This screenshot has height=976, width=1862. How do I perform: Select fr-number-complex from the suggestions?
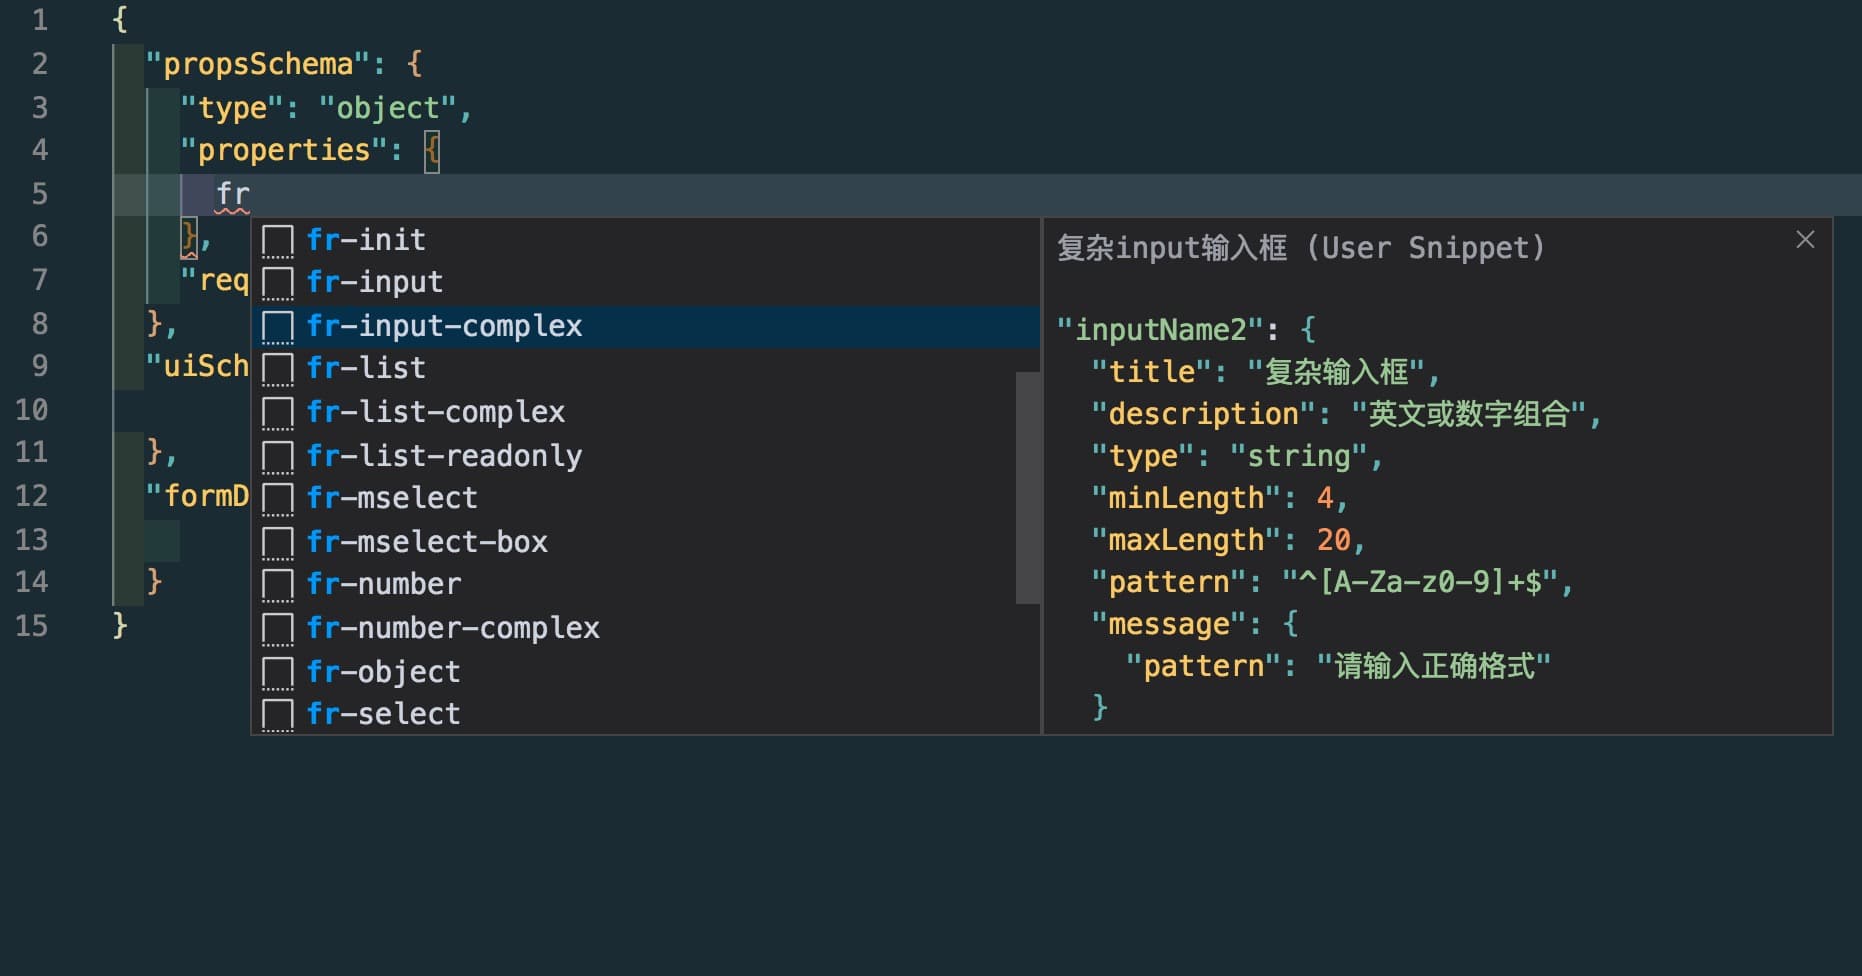click(x=453, y=628)
